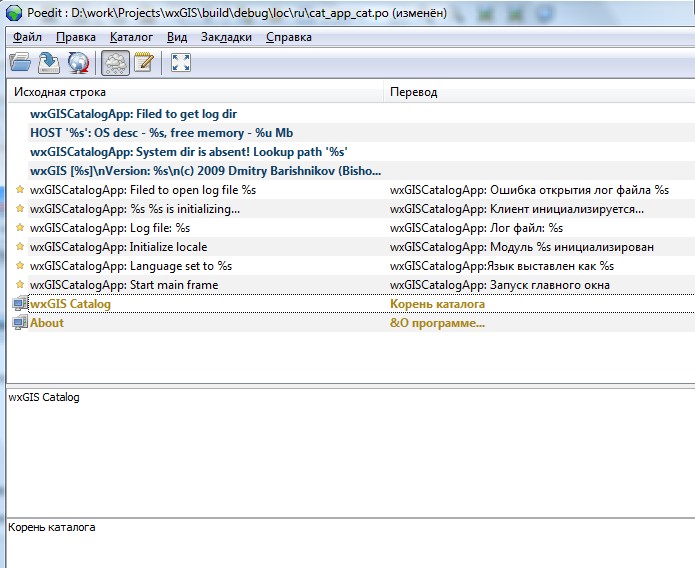This screenshot has width=695, height=568.
Task: Click the Poedit icon in the title bar
Action: pos(13,13)
